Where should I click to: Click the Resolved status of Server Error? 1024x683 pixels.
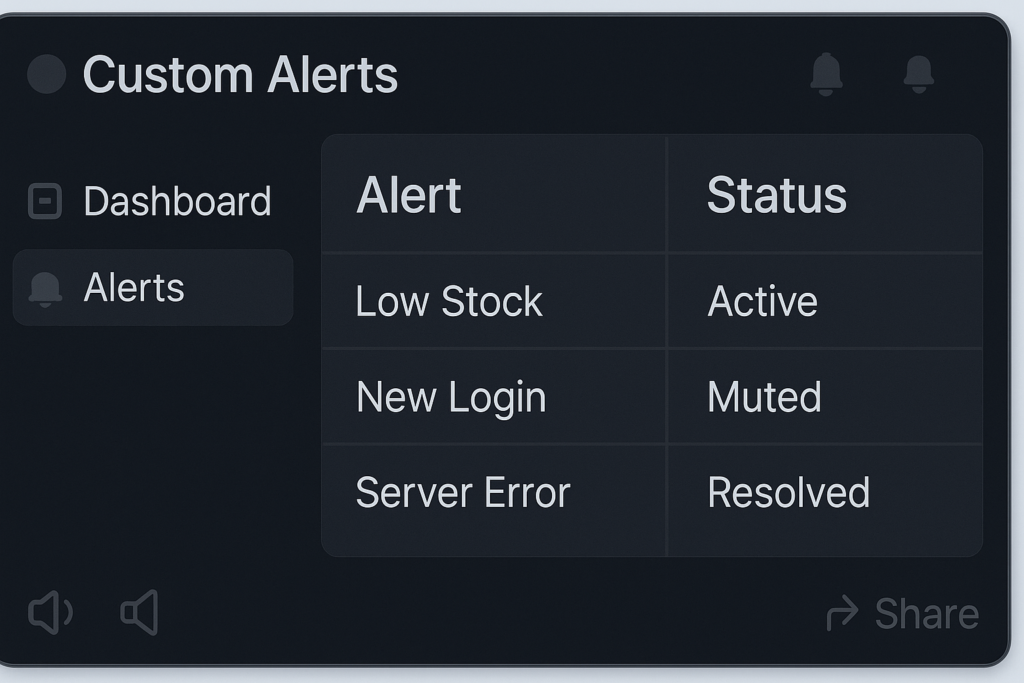click(788, 493)
